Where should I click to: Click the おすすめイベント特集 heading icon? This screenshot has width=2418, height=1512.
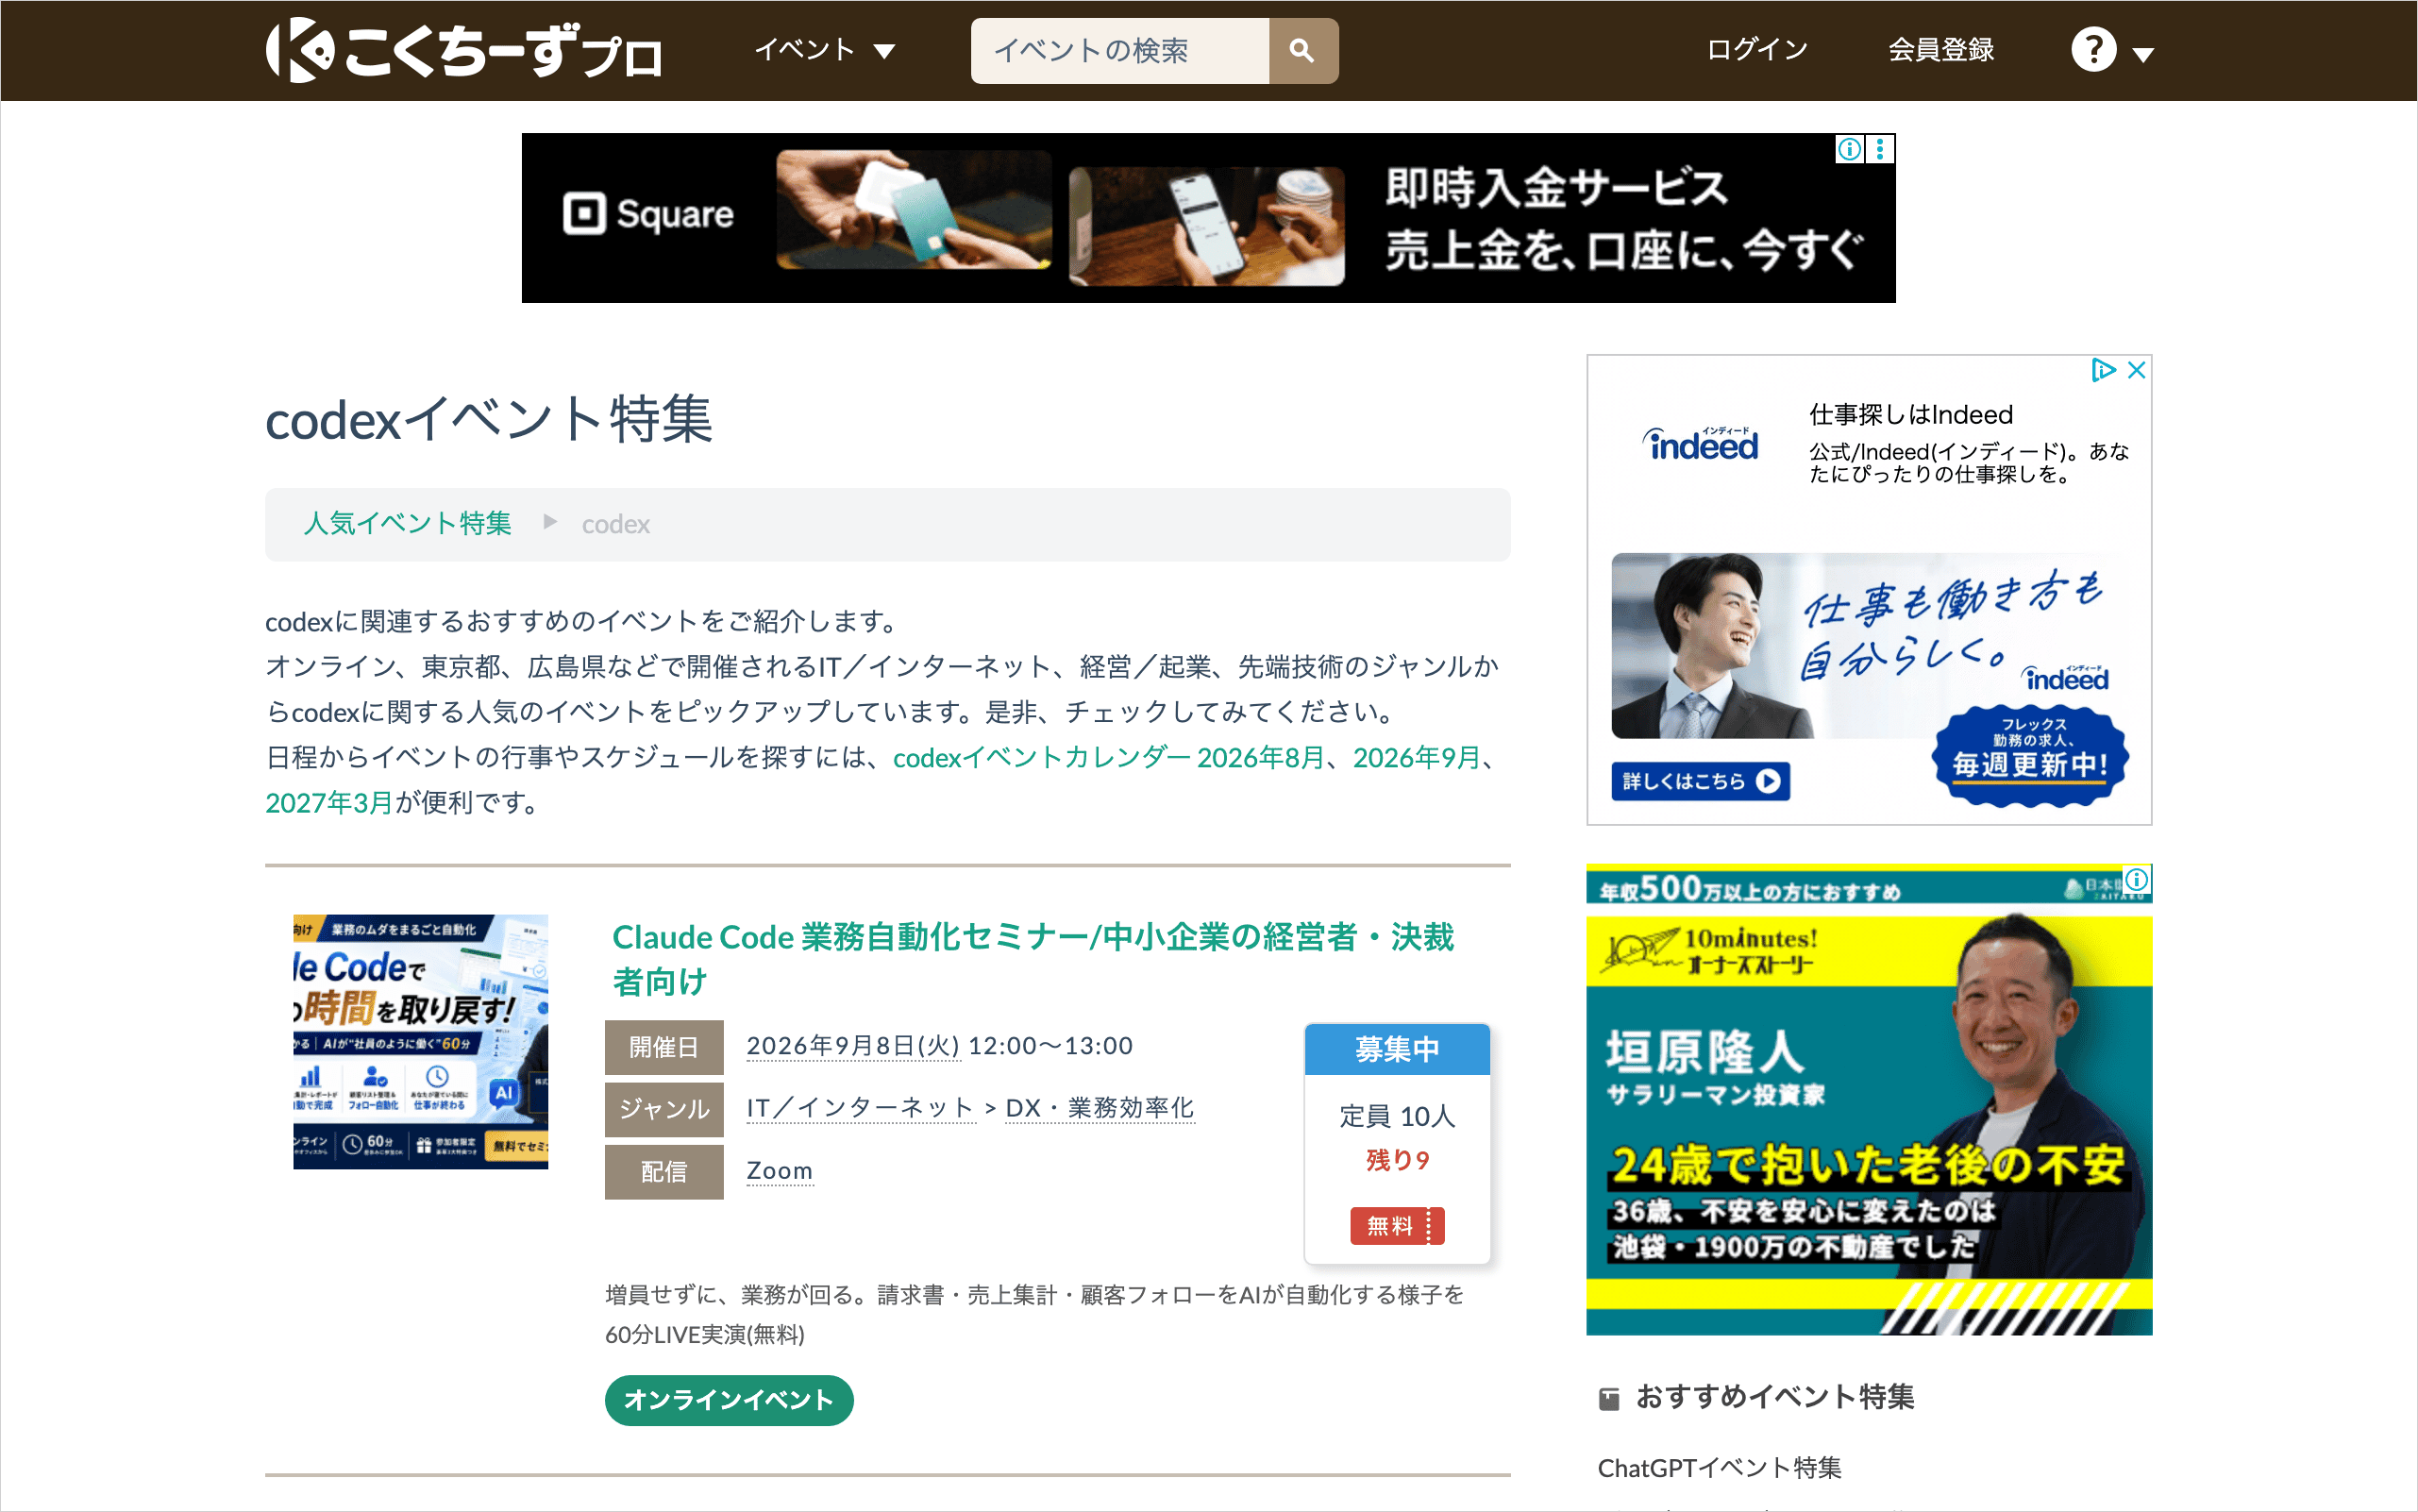coord(1608,1398)
